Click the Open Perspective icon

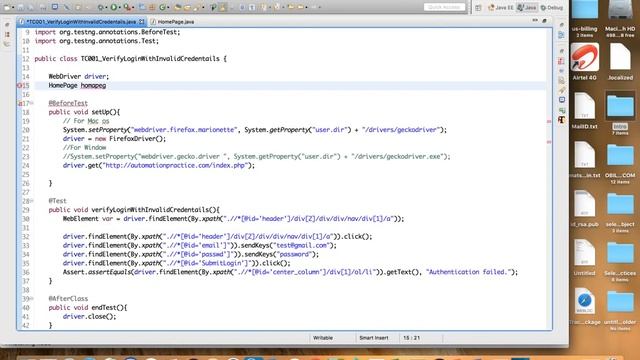[478, 7]
